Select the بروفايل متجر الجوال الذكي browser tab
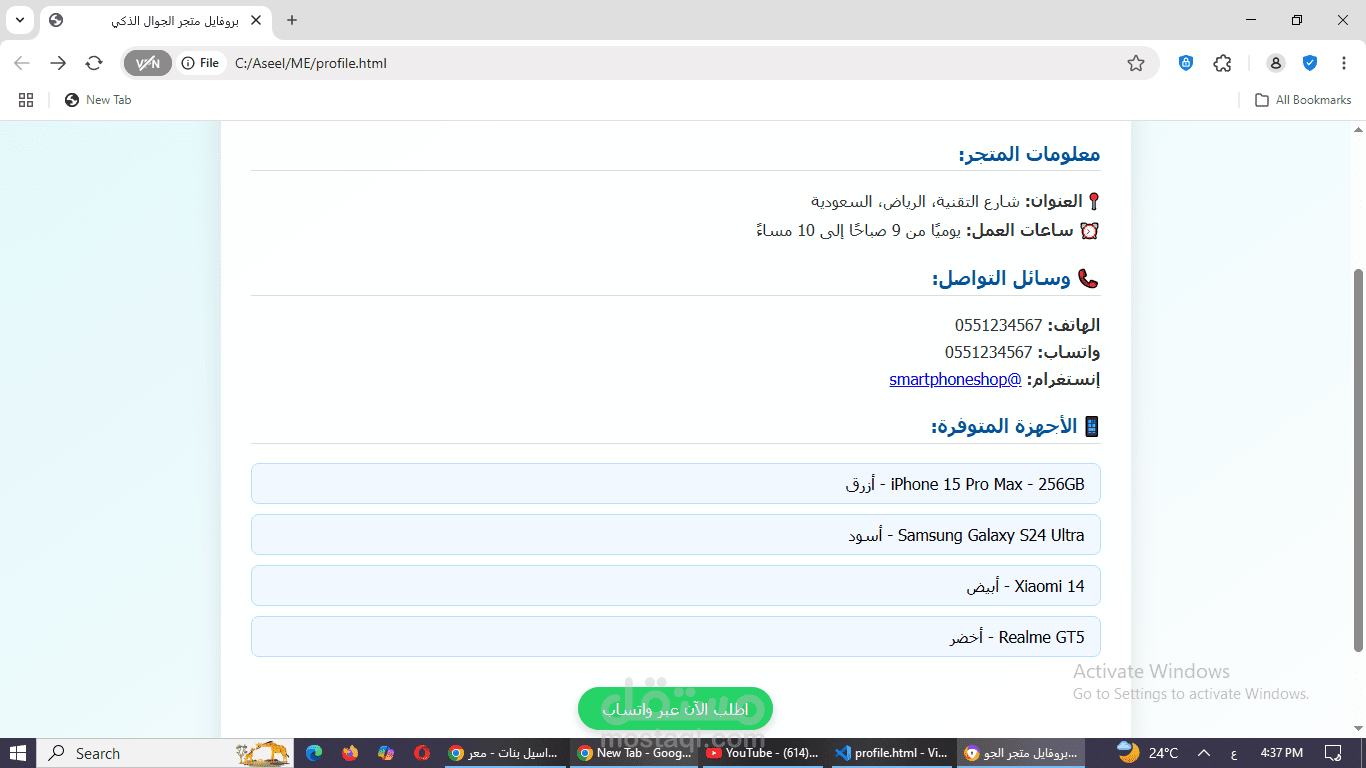Viewport: 1366px width, 768px height. 156,20
